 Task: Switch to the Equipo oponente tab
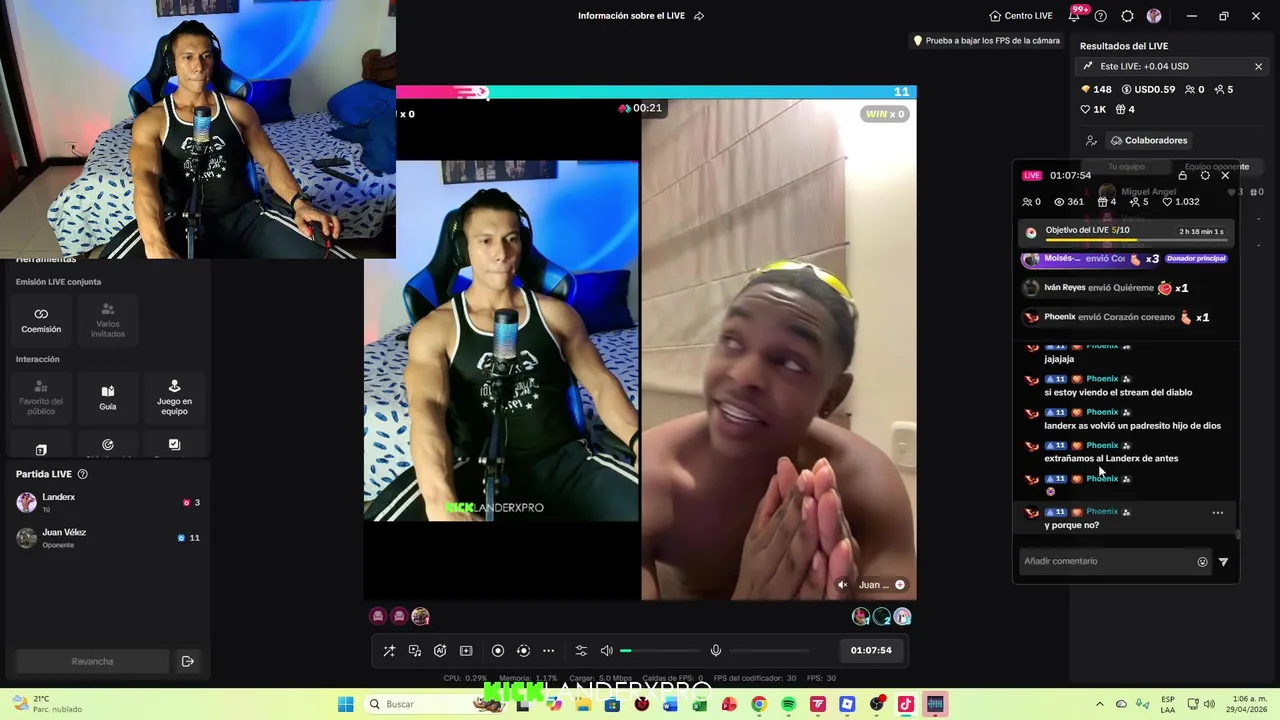pos(1216,167)
